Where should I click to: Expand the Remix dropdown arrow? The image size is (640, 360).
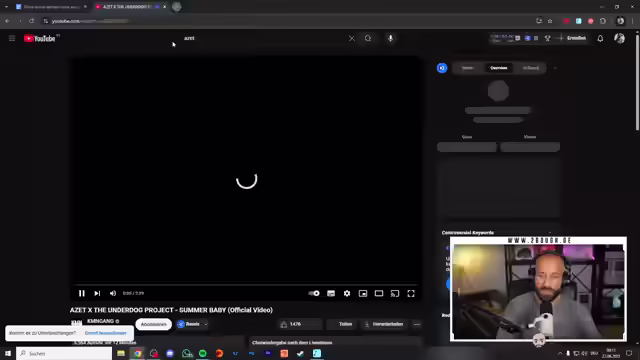tap(206, 324)
